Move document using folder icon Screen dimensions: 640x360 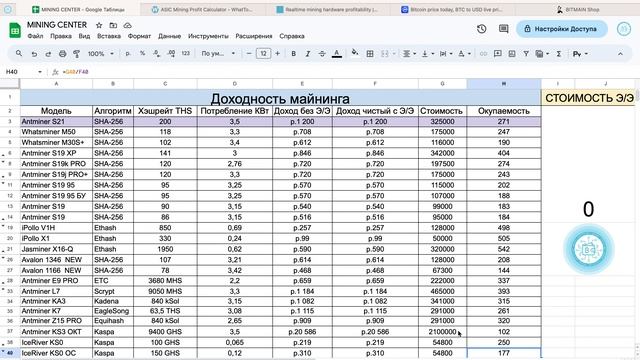(x=113, y=25)
